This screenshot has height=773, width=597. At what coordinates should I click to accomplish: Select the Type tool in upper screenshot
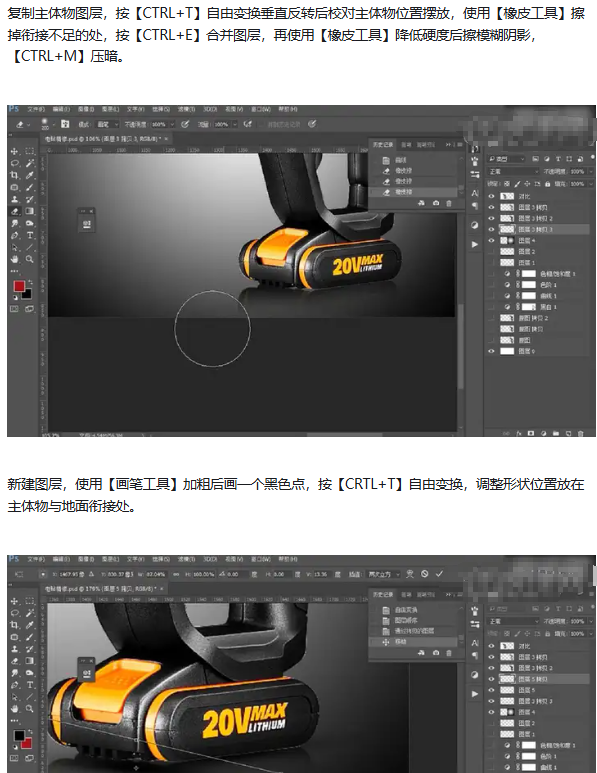[x=30, y=235]
